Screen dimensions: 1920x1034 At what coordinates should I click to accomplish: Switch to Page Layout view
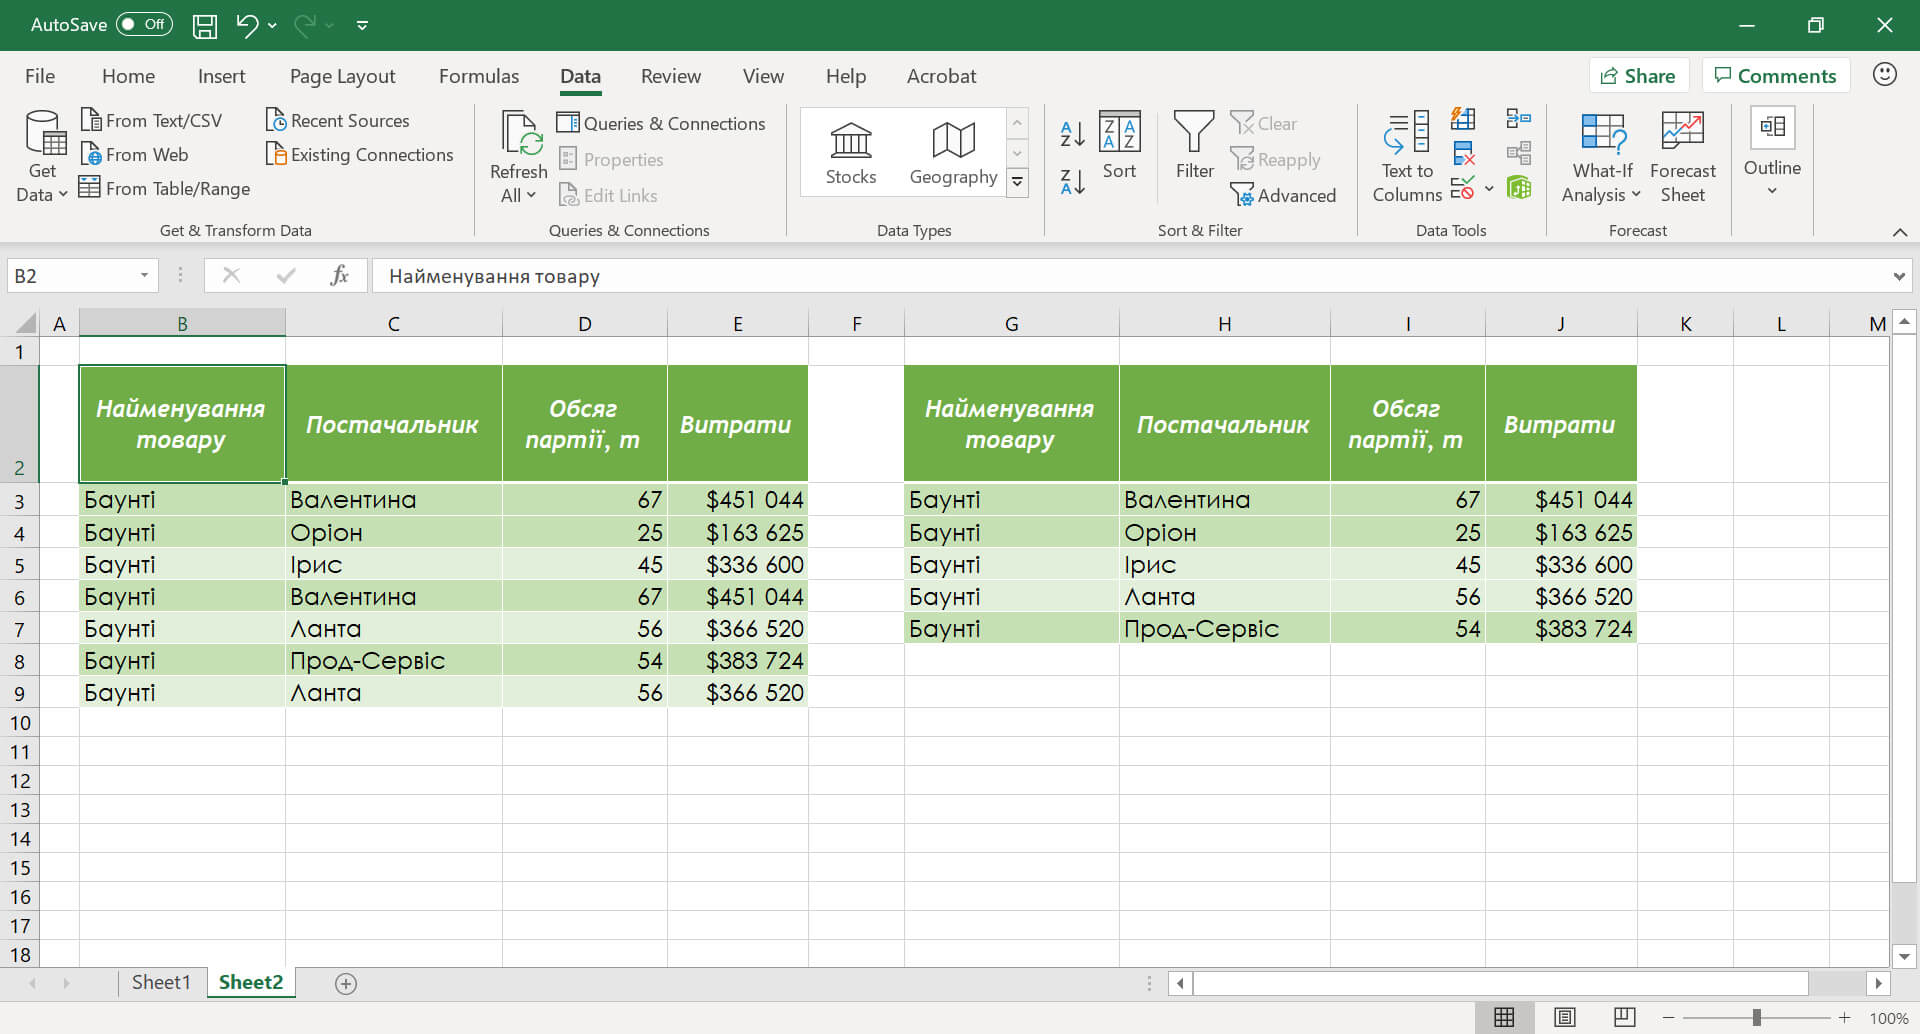tap(1565, 1017)
